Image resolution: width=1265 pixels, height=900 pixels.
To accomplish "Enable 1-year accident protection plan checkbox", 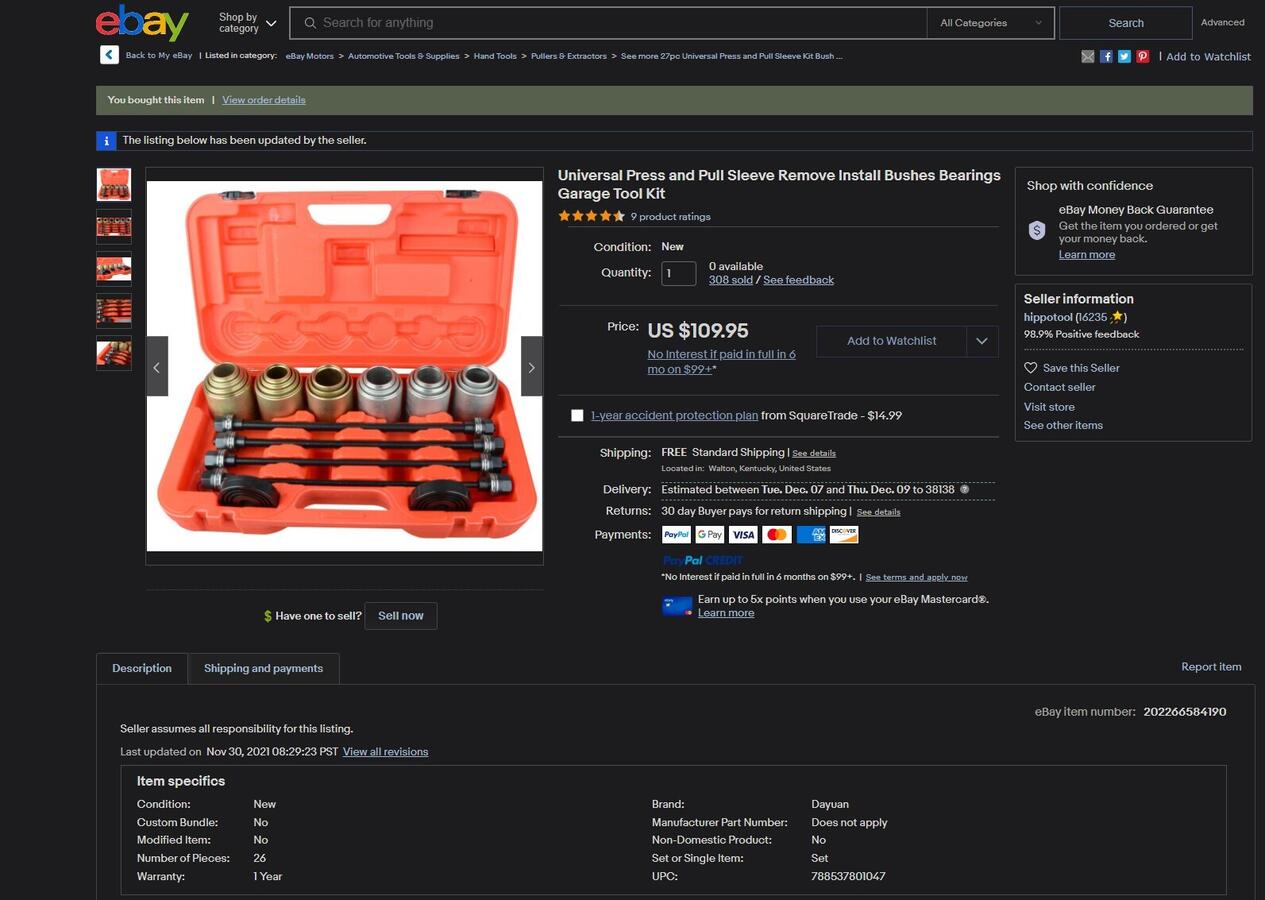I will pos(577,415).
